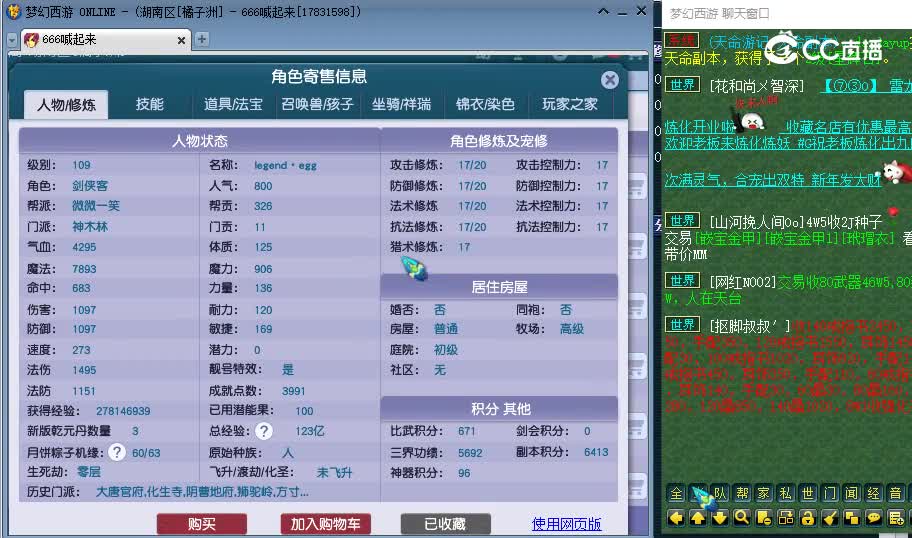Select the 家 chat channel button
912x538 pixels.
pyautogui.click(x=764, y=494)
